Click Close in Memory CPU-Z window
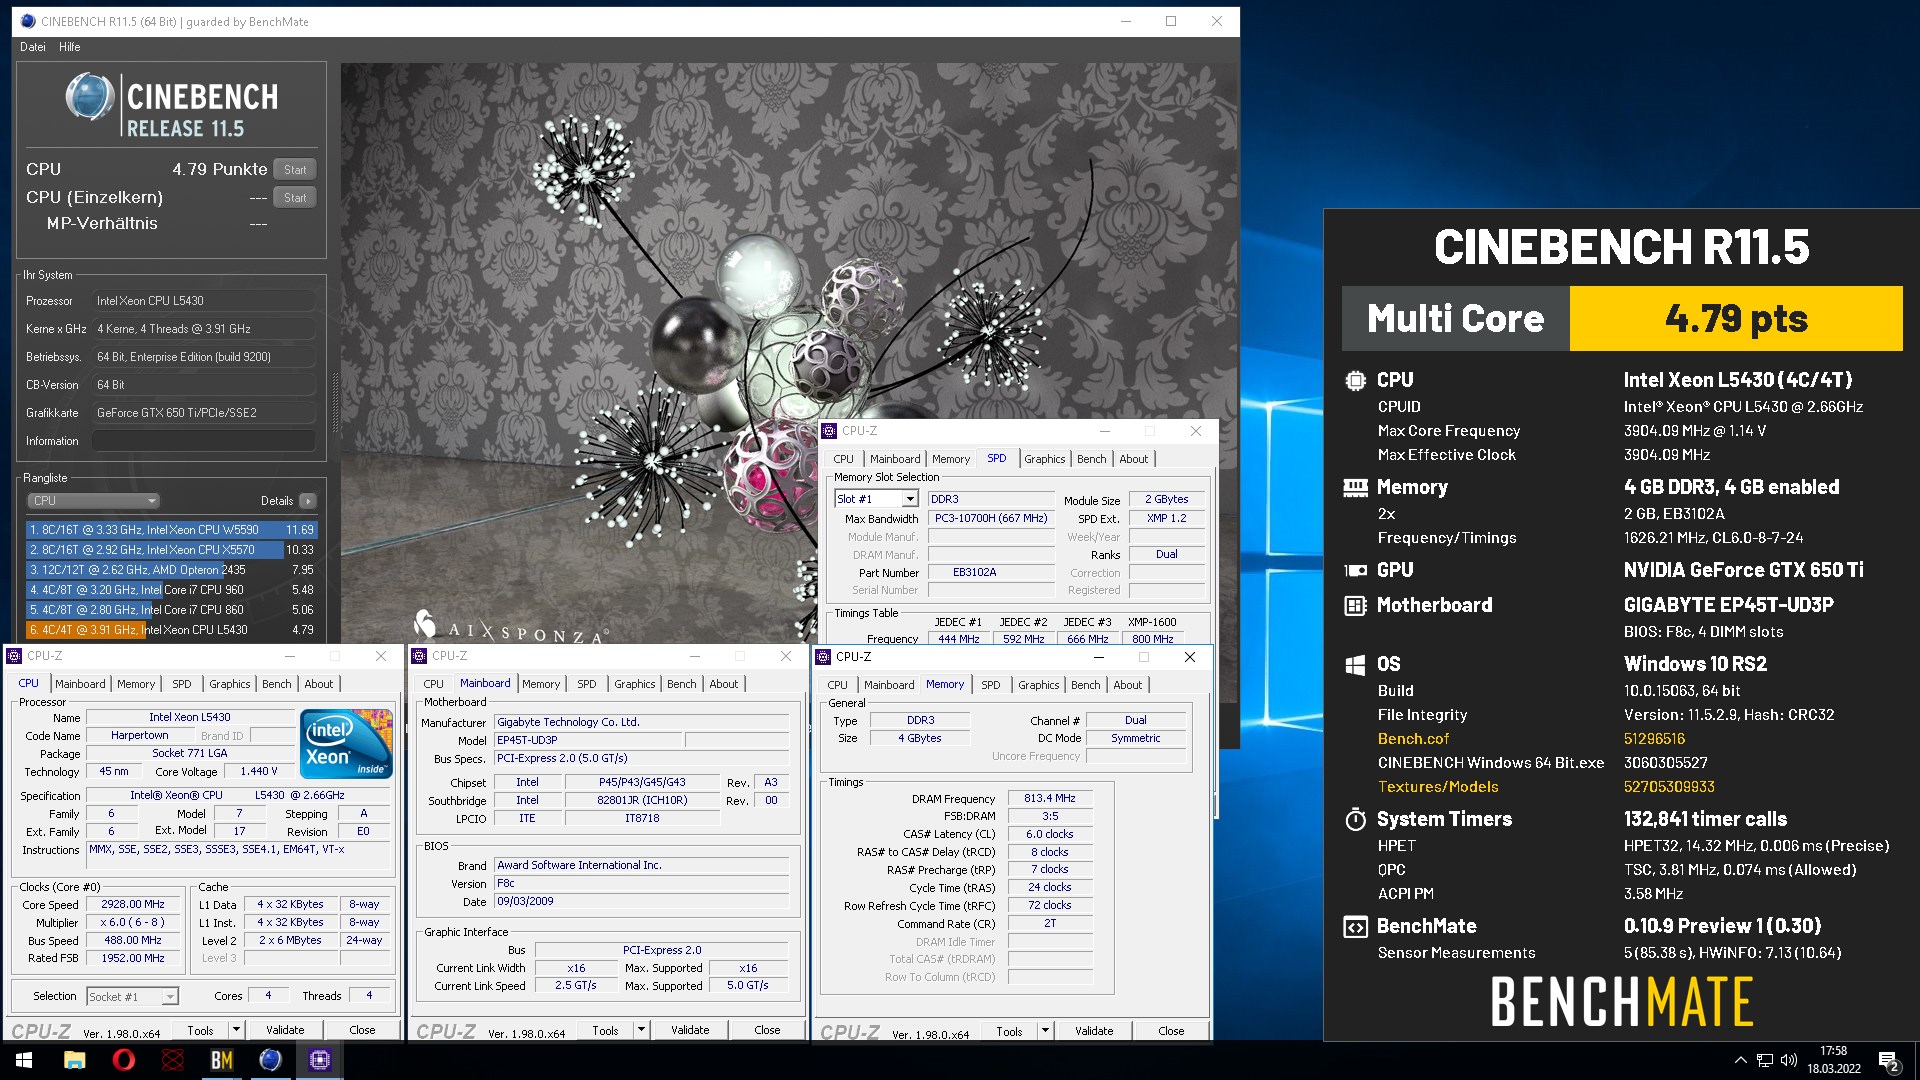Screen dimensions: 1920x1080 (x=1172, y=1031)
